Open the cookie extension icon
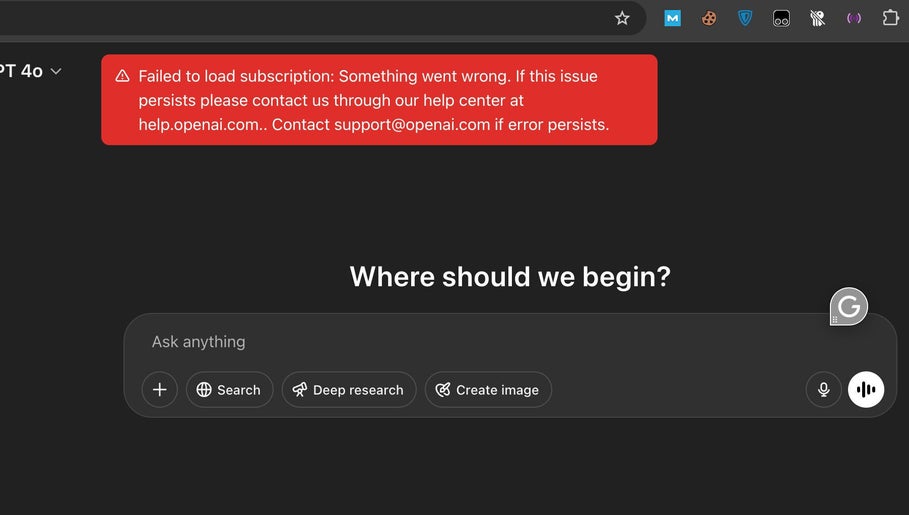 (x=708, y=19)
